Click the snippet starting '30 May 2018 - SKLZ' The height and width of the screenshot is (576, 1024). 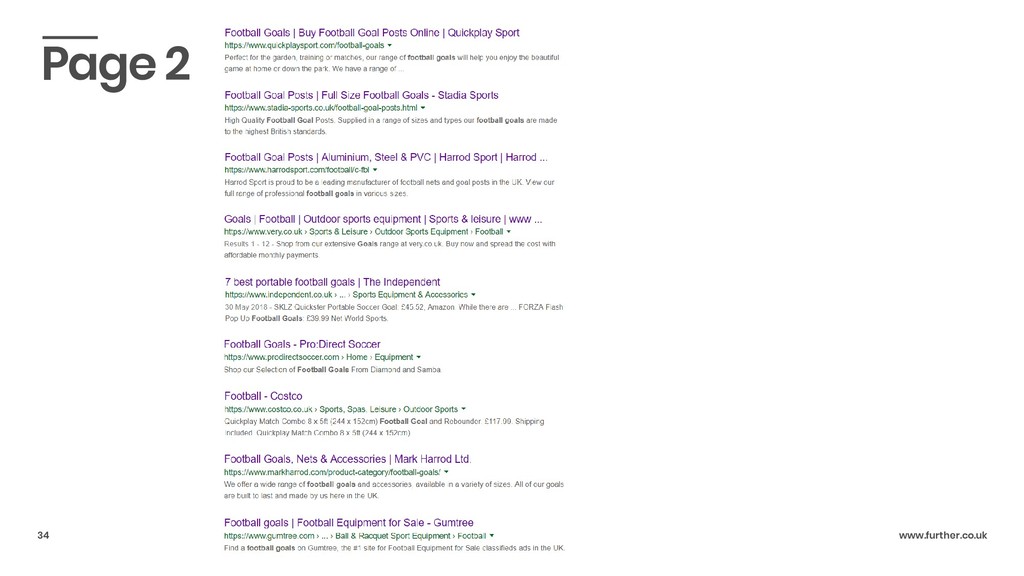click(394, 313)
